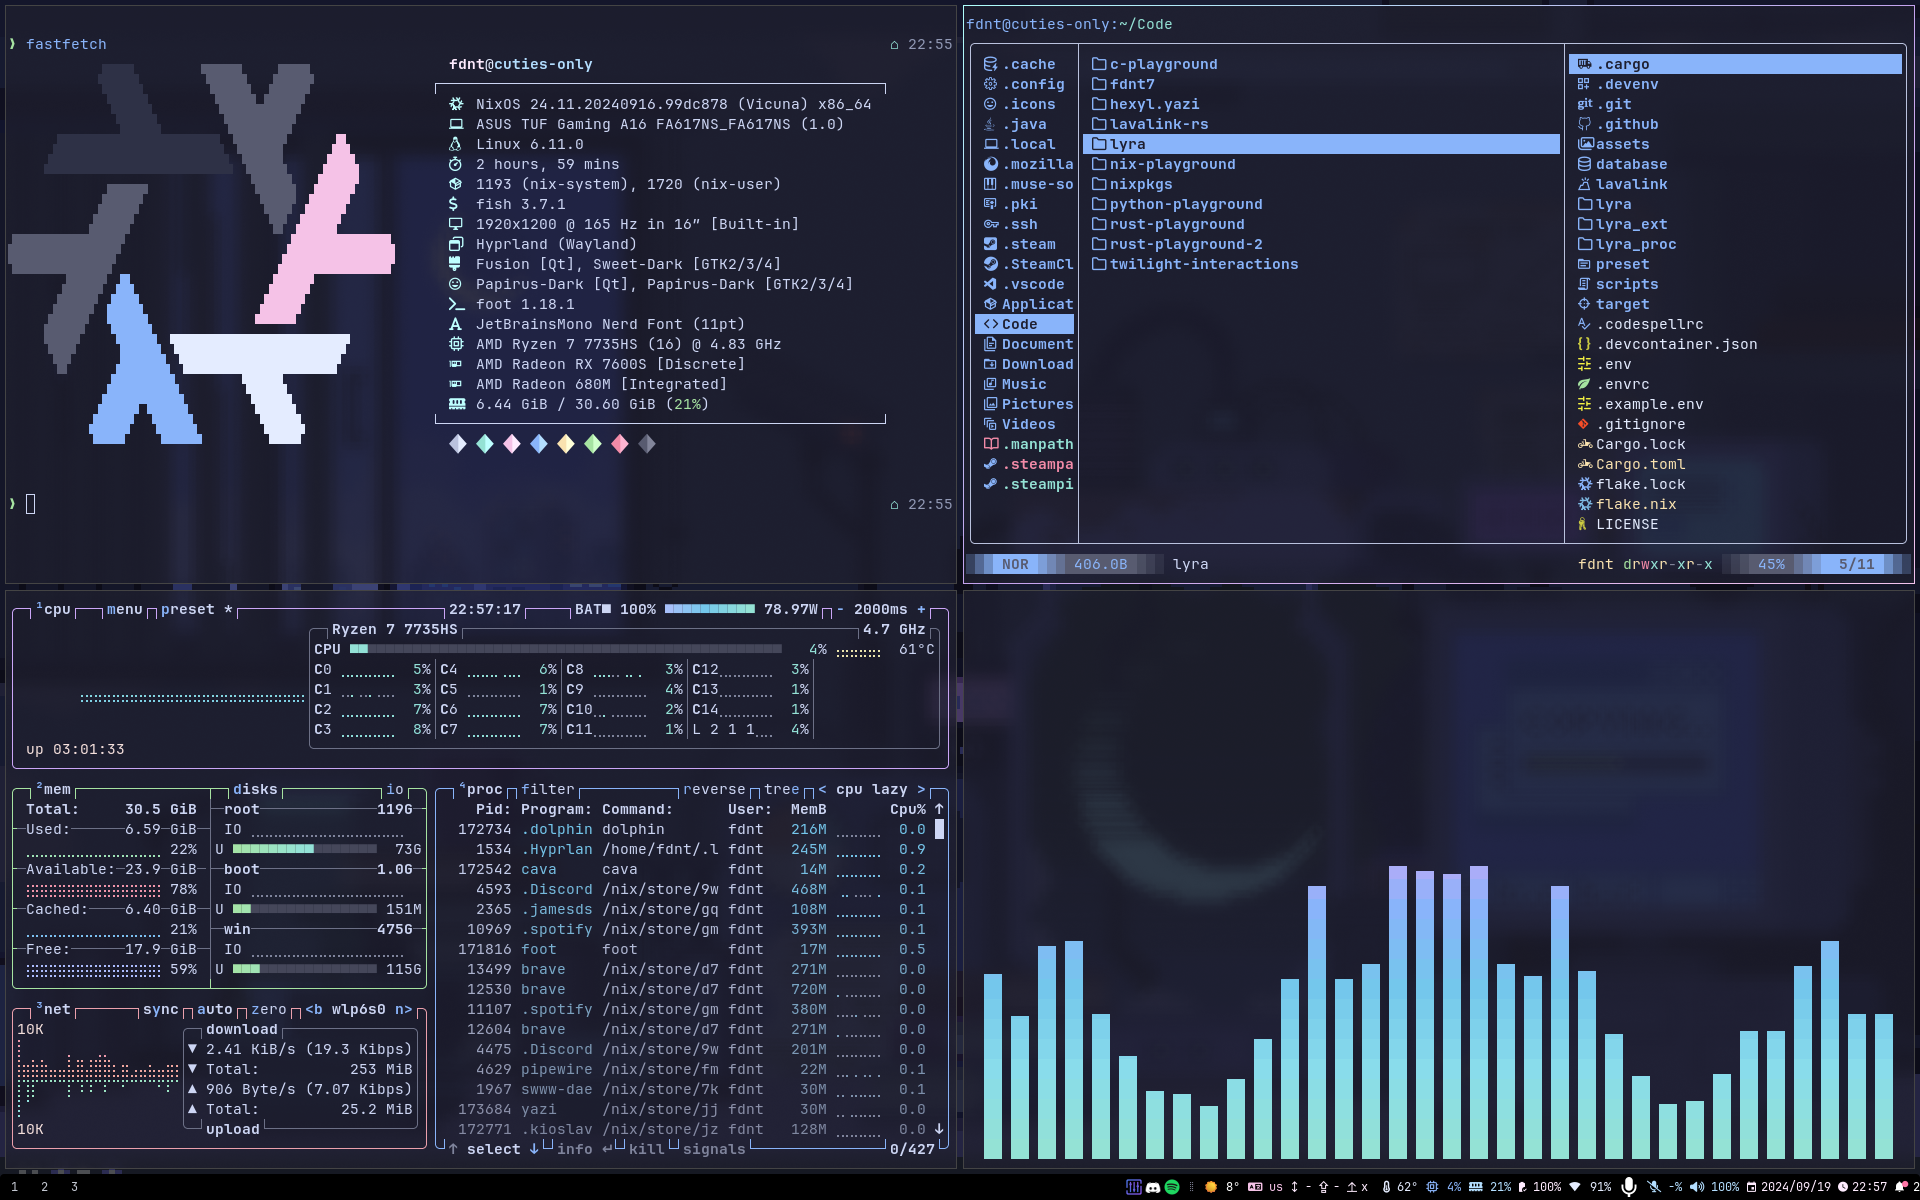Click the key icon beside .ssh entry
1920x1200 pixels.
990,224
